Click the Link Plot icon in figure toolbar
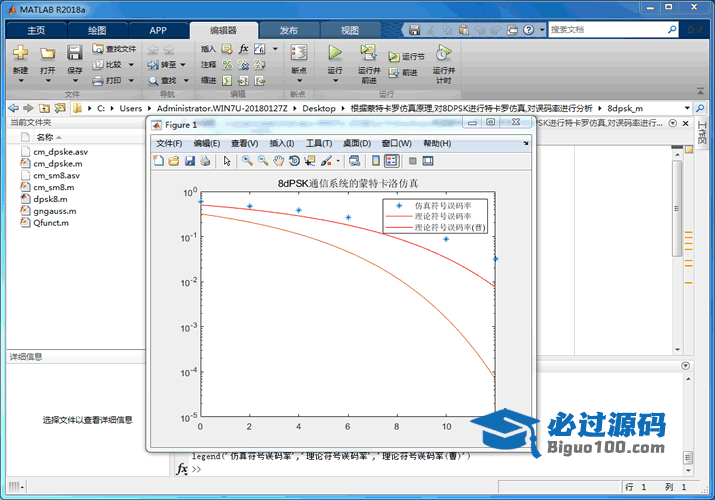 tap(354, 161)
